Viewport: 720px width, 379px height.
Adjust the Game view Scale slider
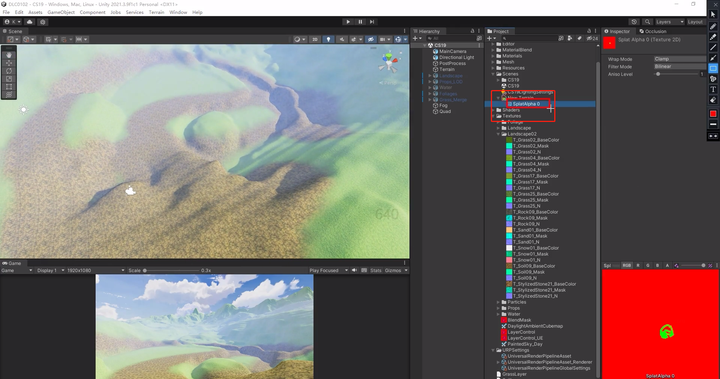[x=171, y=270]
